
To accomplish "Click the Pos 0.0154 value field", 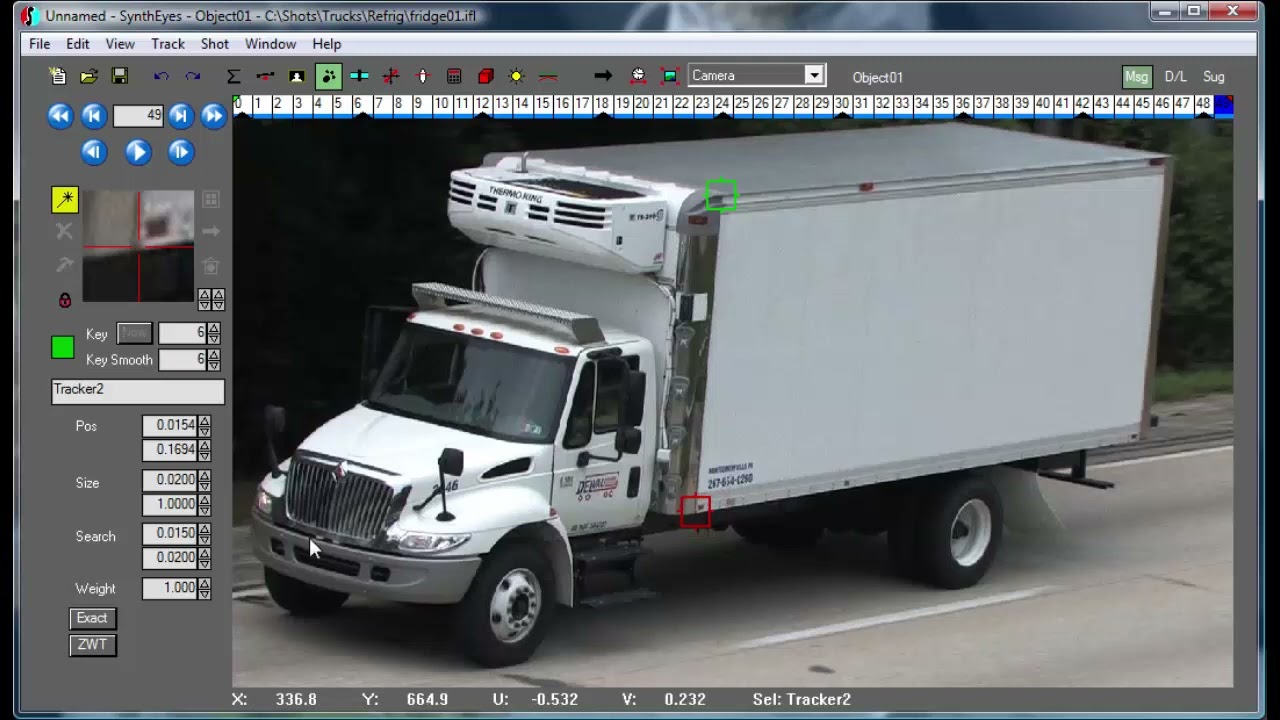I will coord(170,426).
